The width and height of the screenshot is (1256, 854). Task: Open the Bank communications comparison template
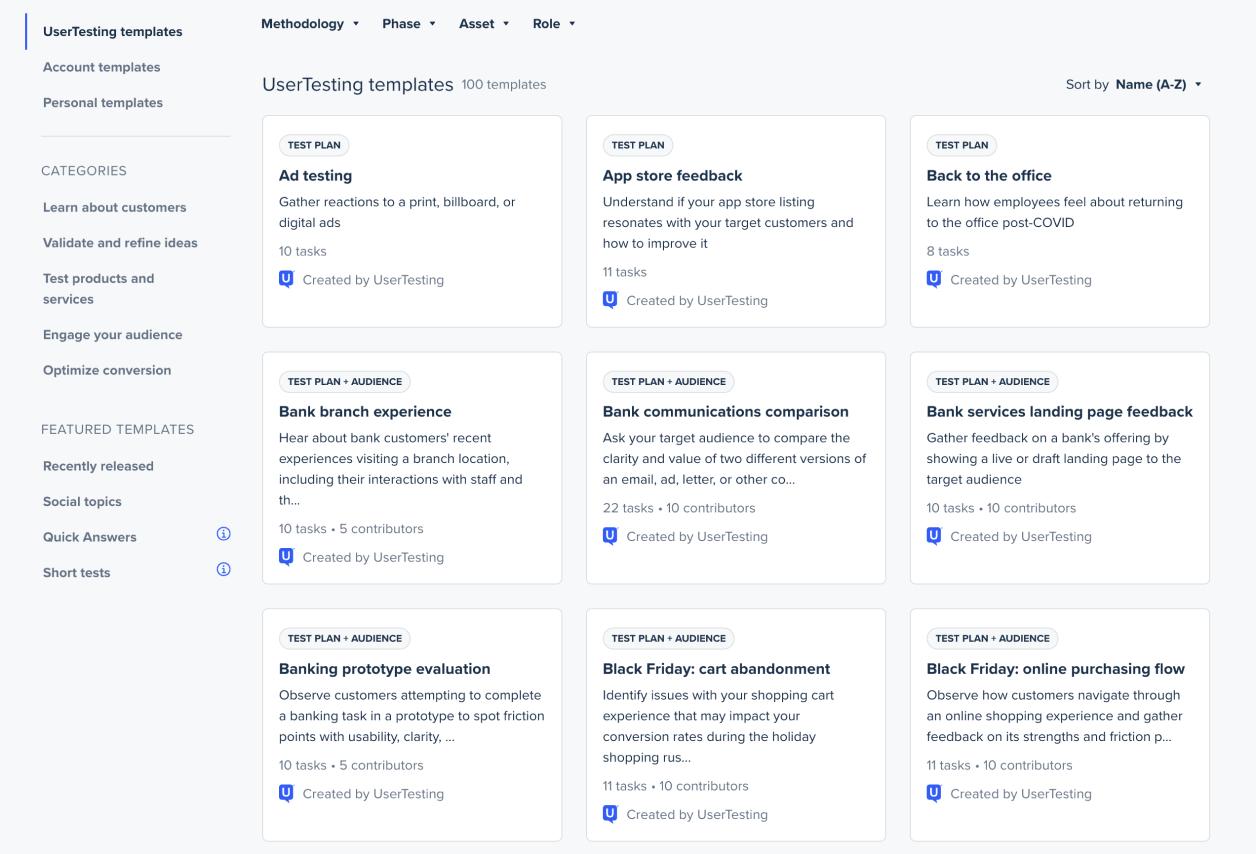pos(726,412)
